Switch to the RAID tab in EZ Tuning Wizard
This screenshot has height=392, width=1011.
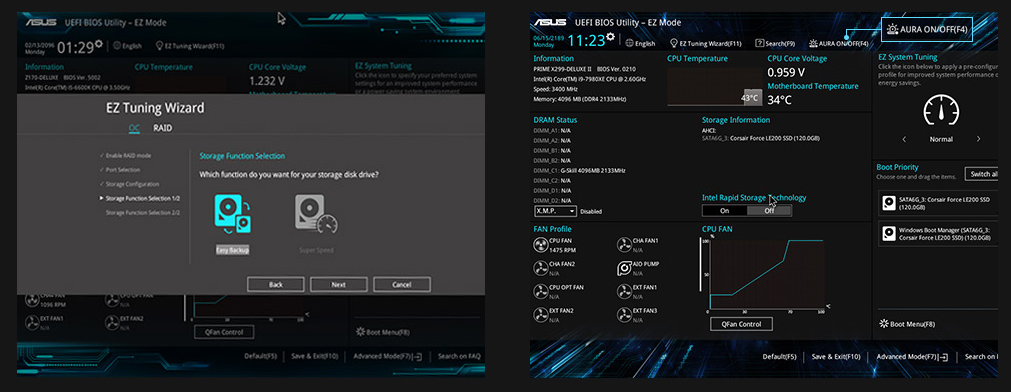[162, 128]
